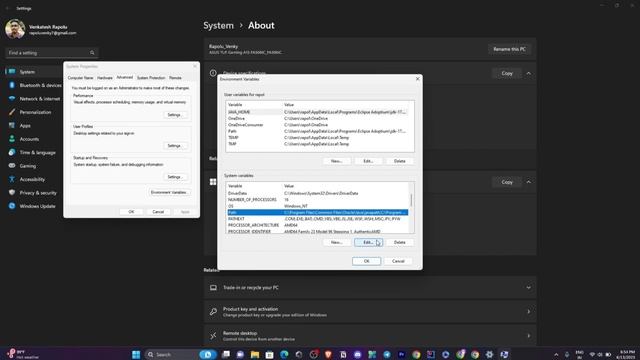
Task: Select PROCESSOR_ARCHITECTURE row in System variables
Action: (318, 225)
